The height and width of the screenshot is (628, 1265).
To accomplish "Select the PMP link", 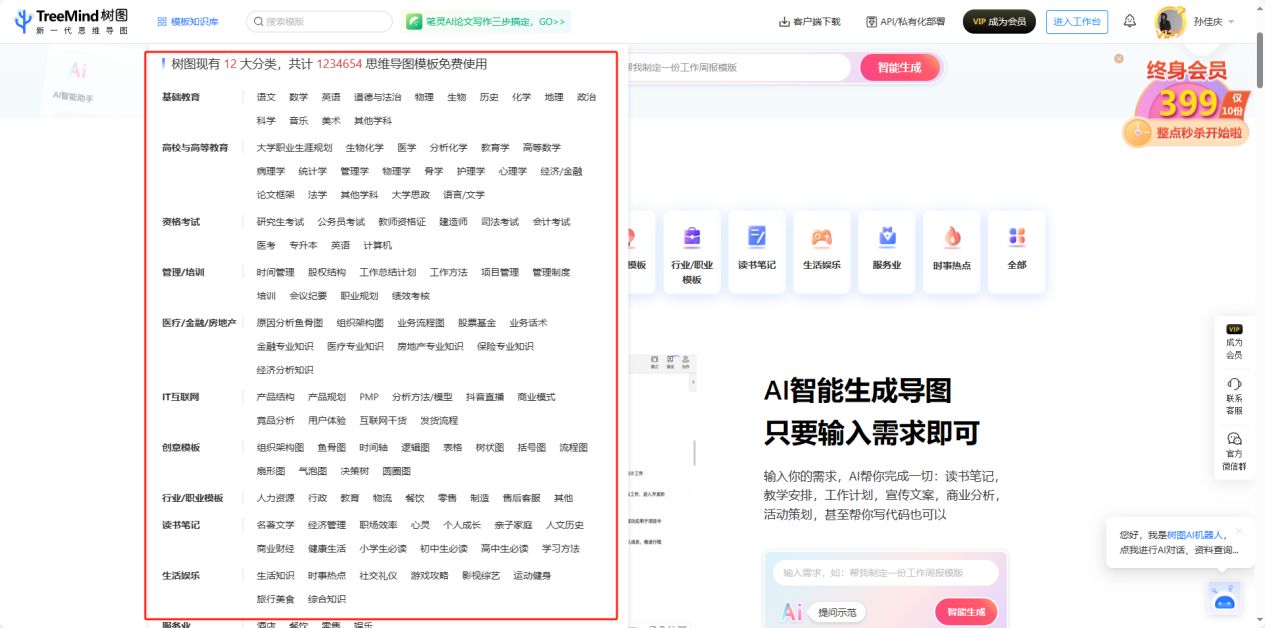I will click(369, 397).
